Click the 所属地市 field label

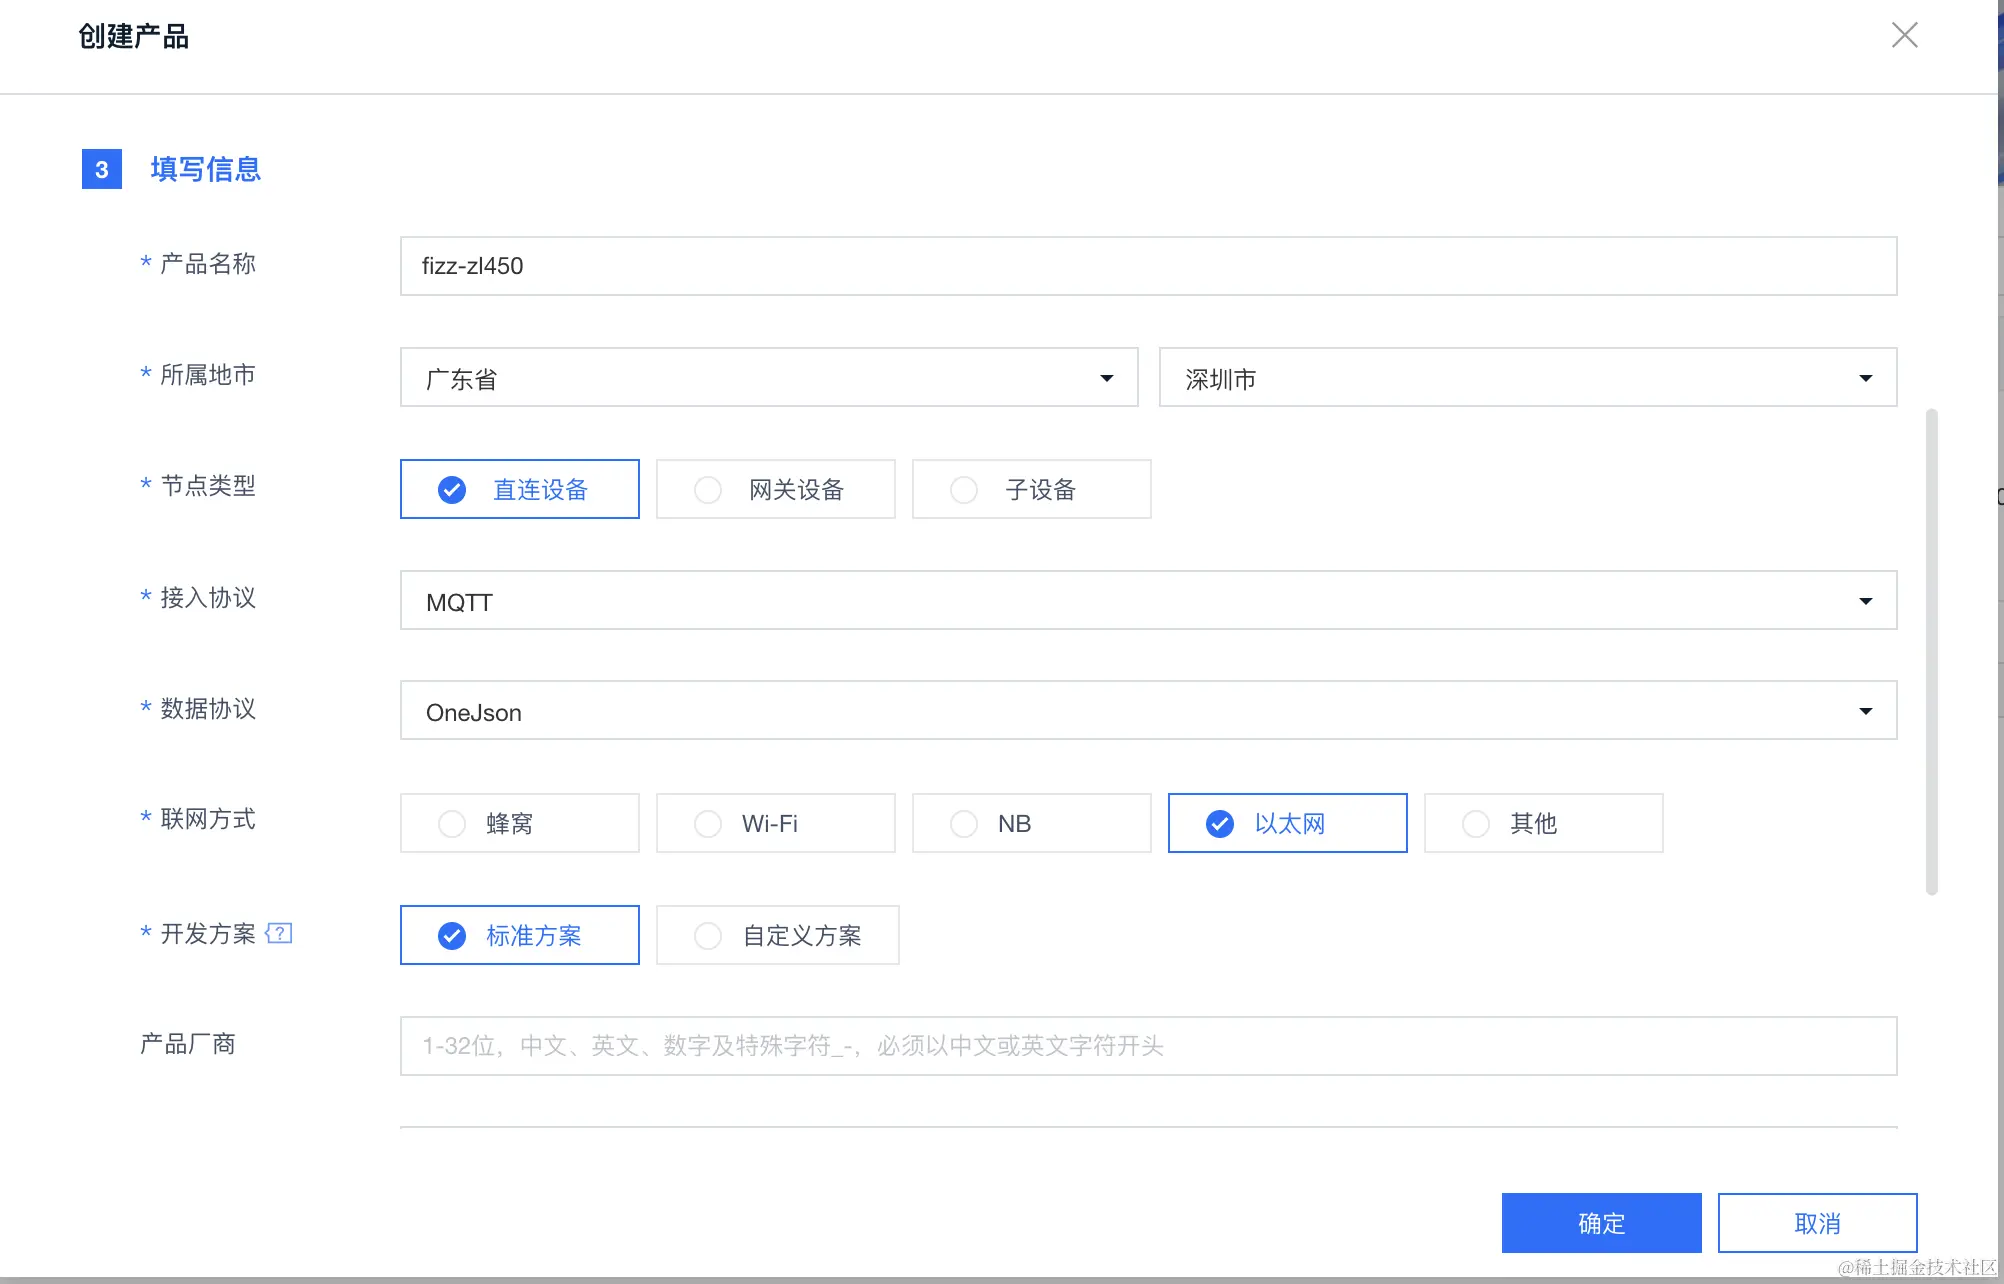pyautogui.click(x=208, y=374)
